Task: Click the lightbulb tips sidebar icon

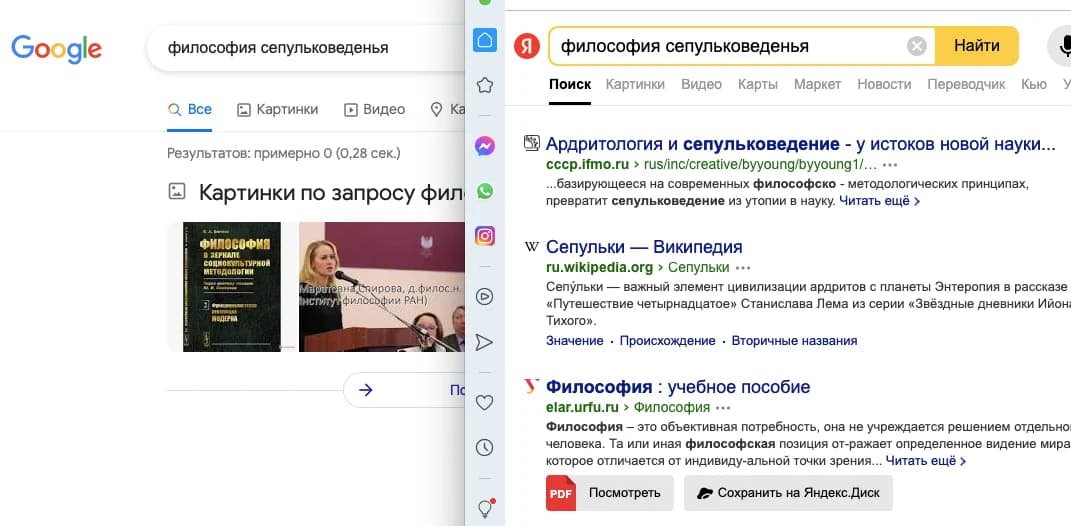Action: 485,508
